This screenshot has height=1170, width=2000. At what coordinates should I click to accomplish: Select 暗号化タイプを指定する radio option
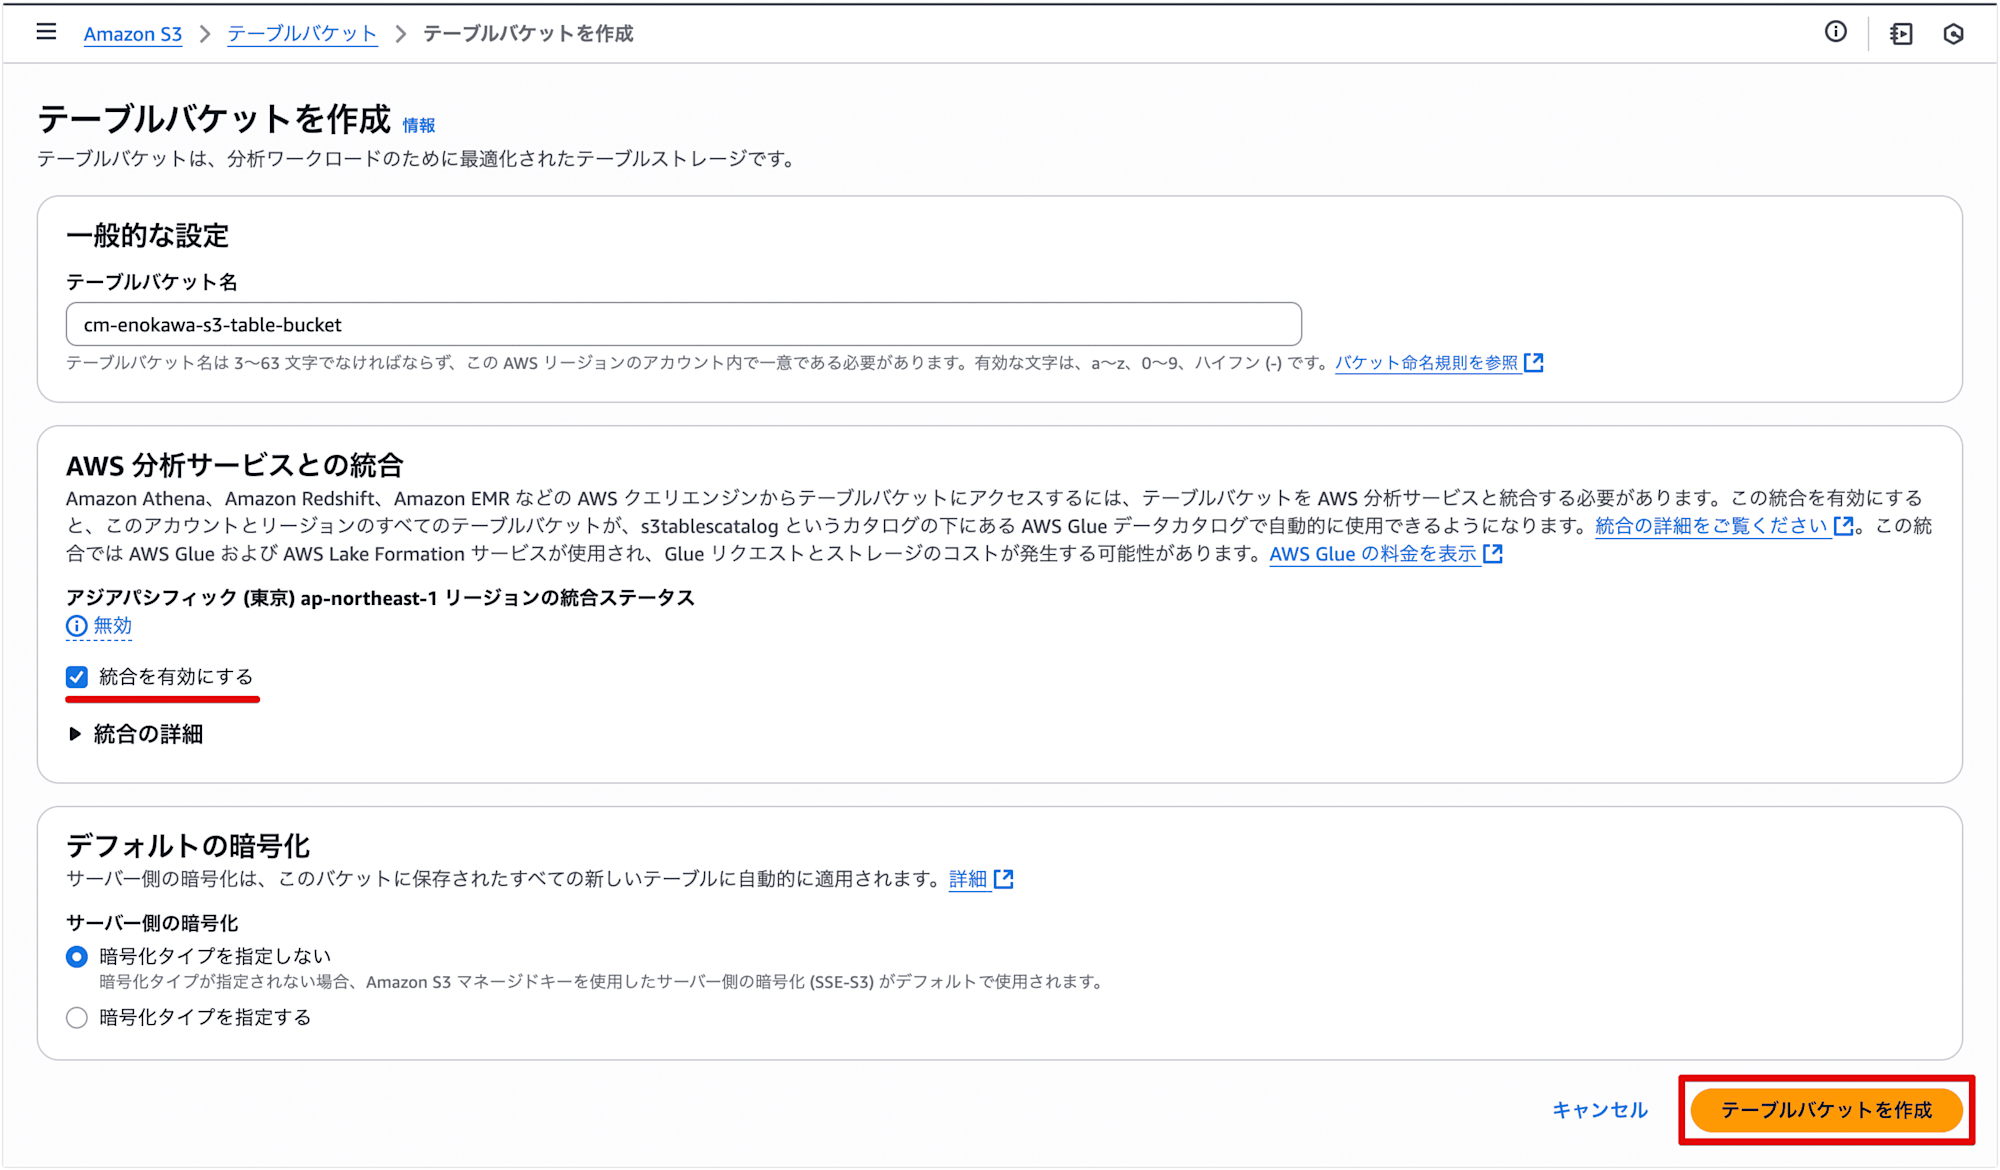pyautogui.click(x=77, y=1018)
